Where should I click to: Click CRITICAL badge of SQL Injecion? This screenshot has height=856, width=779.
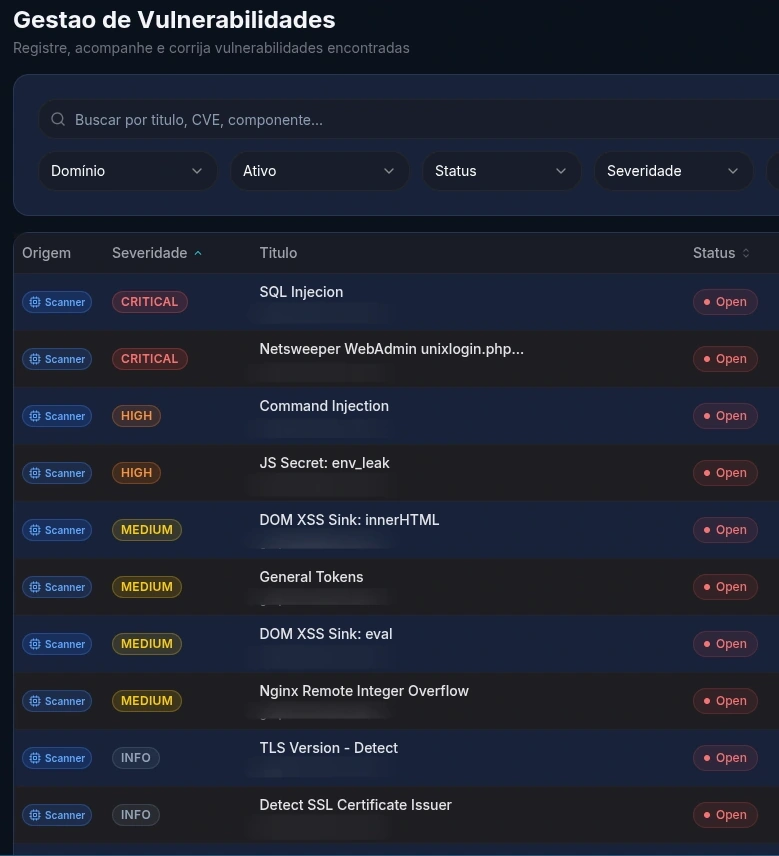150,302
